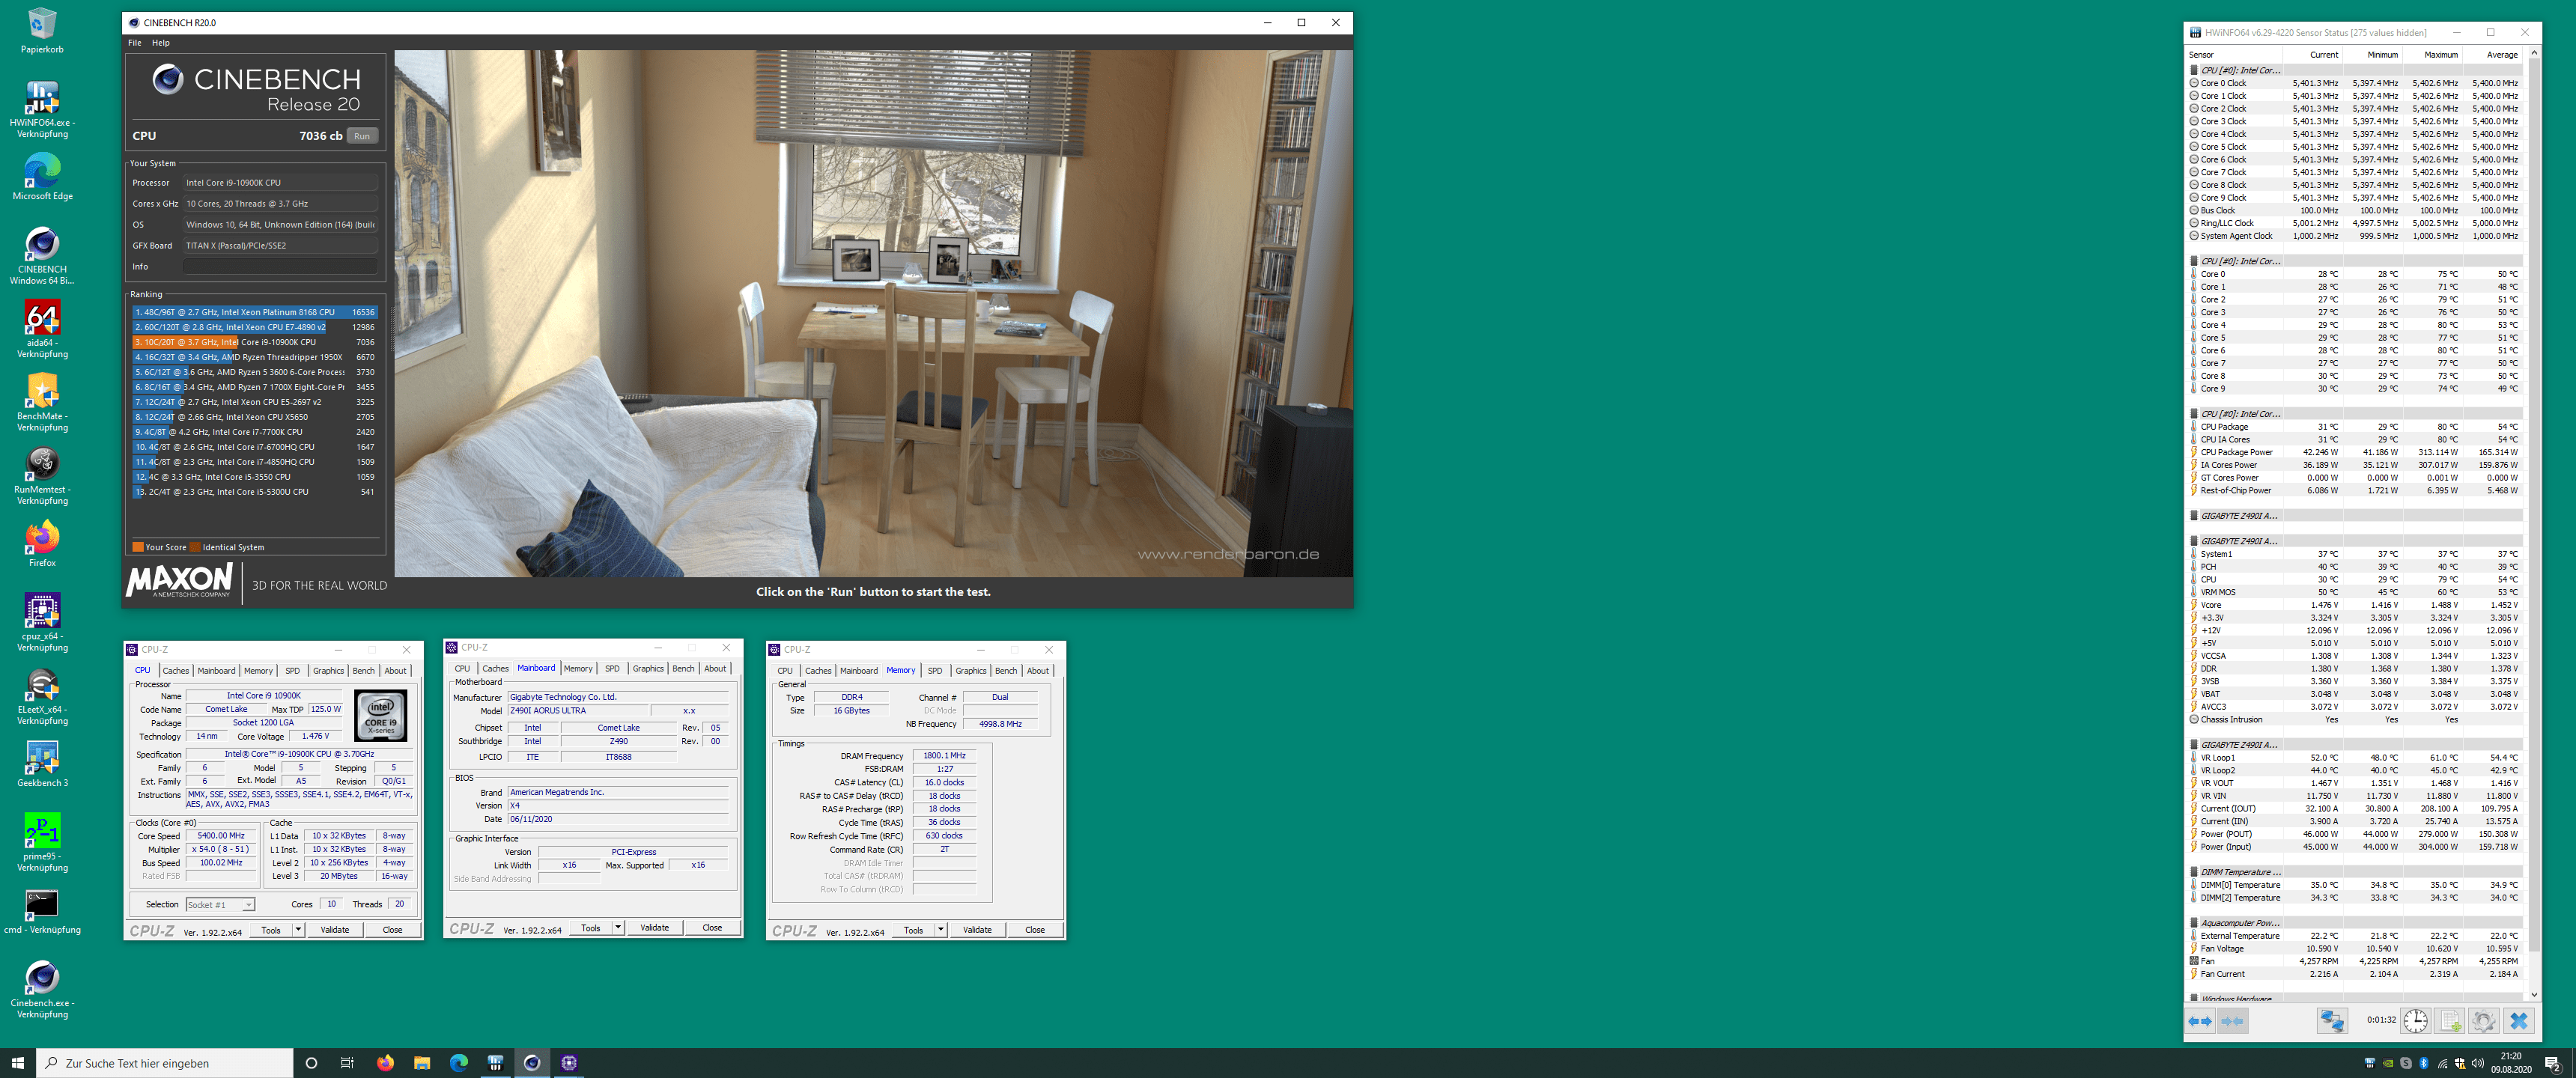
Task: Select Ring/LLC Clock row in HWiNFO
Action: click(x=2355, y=223)
